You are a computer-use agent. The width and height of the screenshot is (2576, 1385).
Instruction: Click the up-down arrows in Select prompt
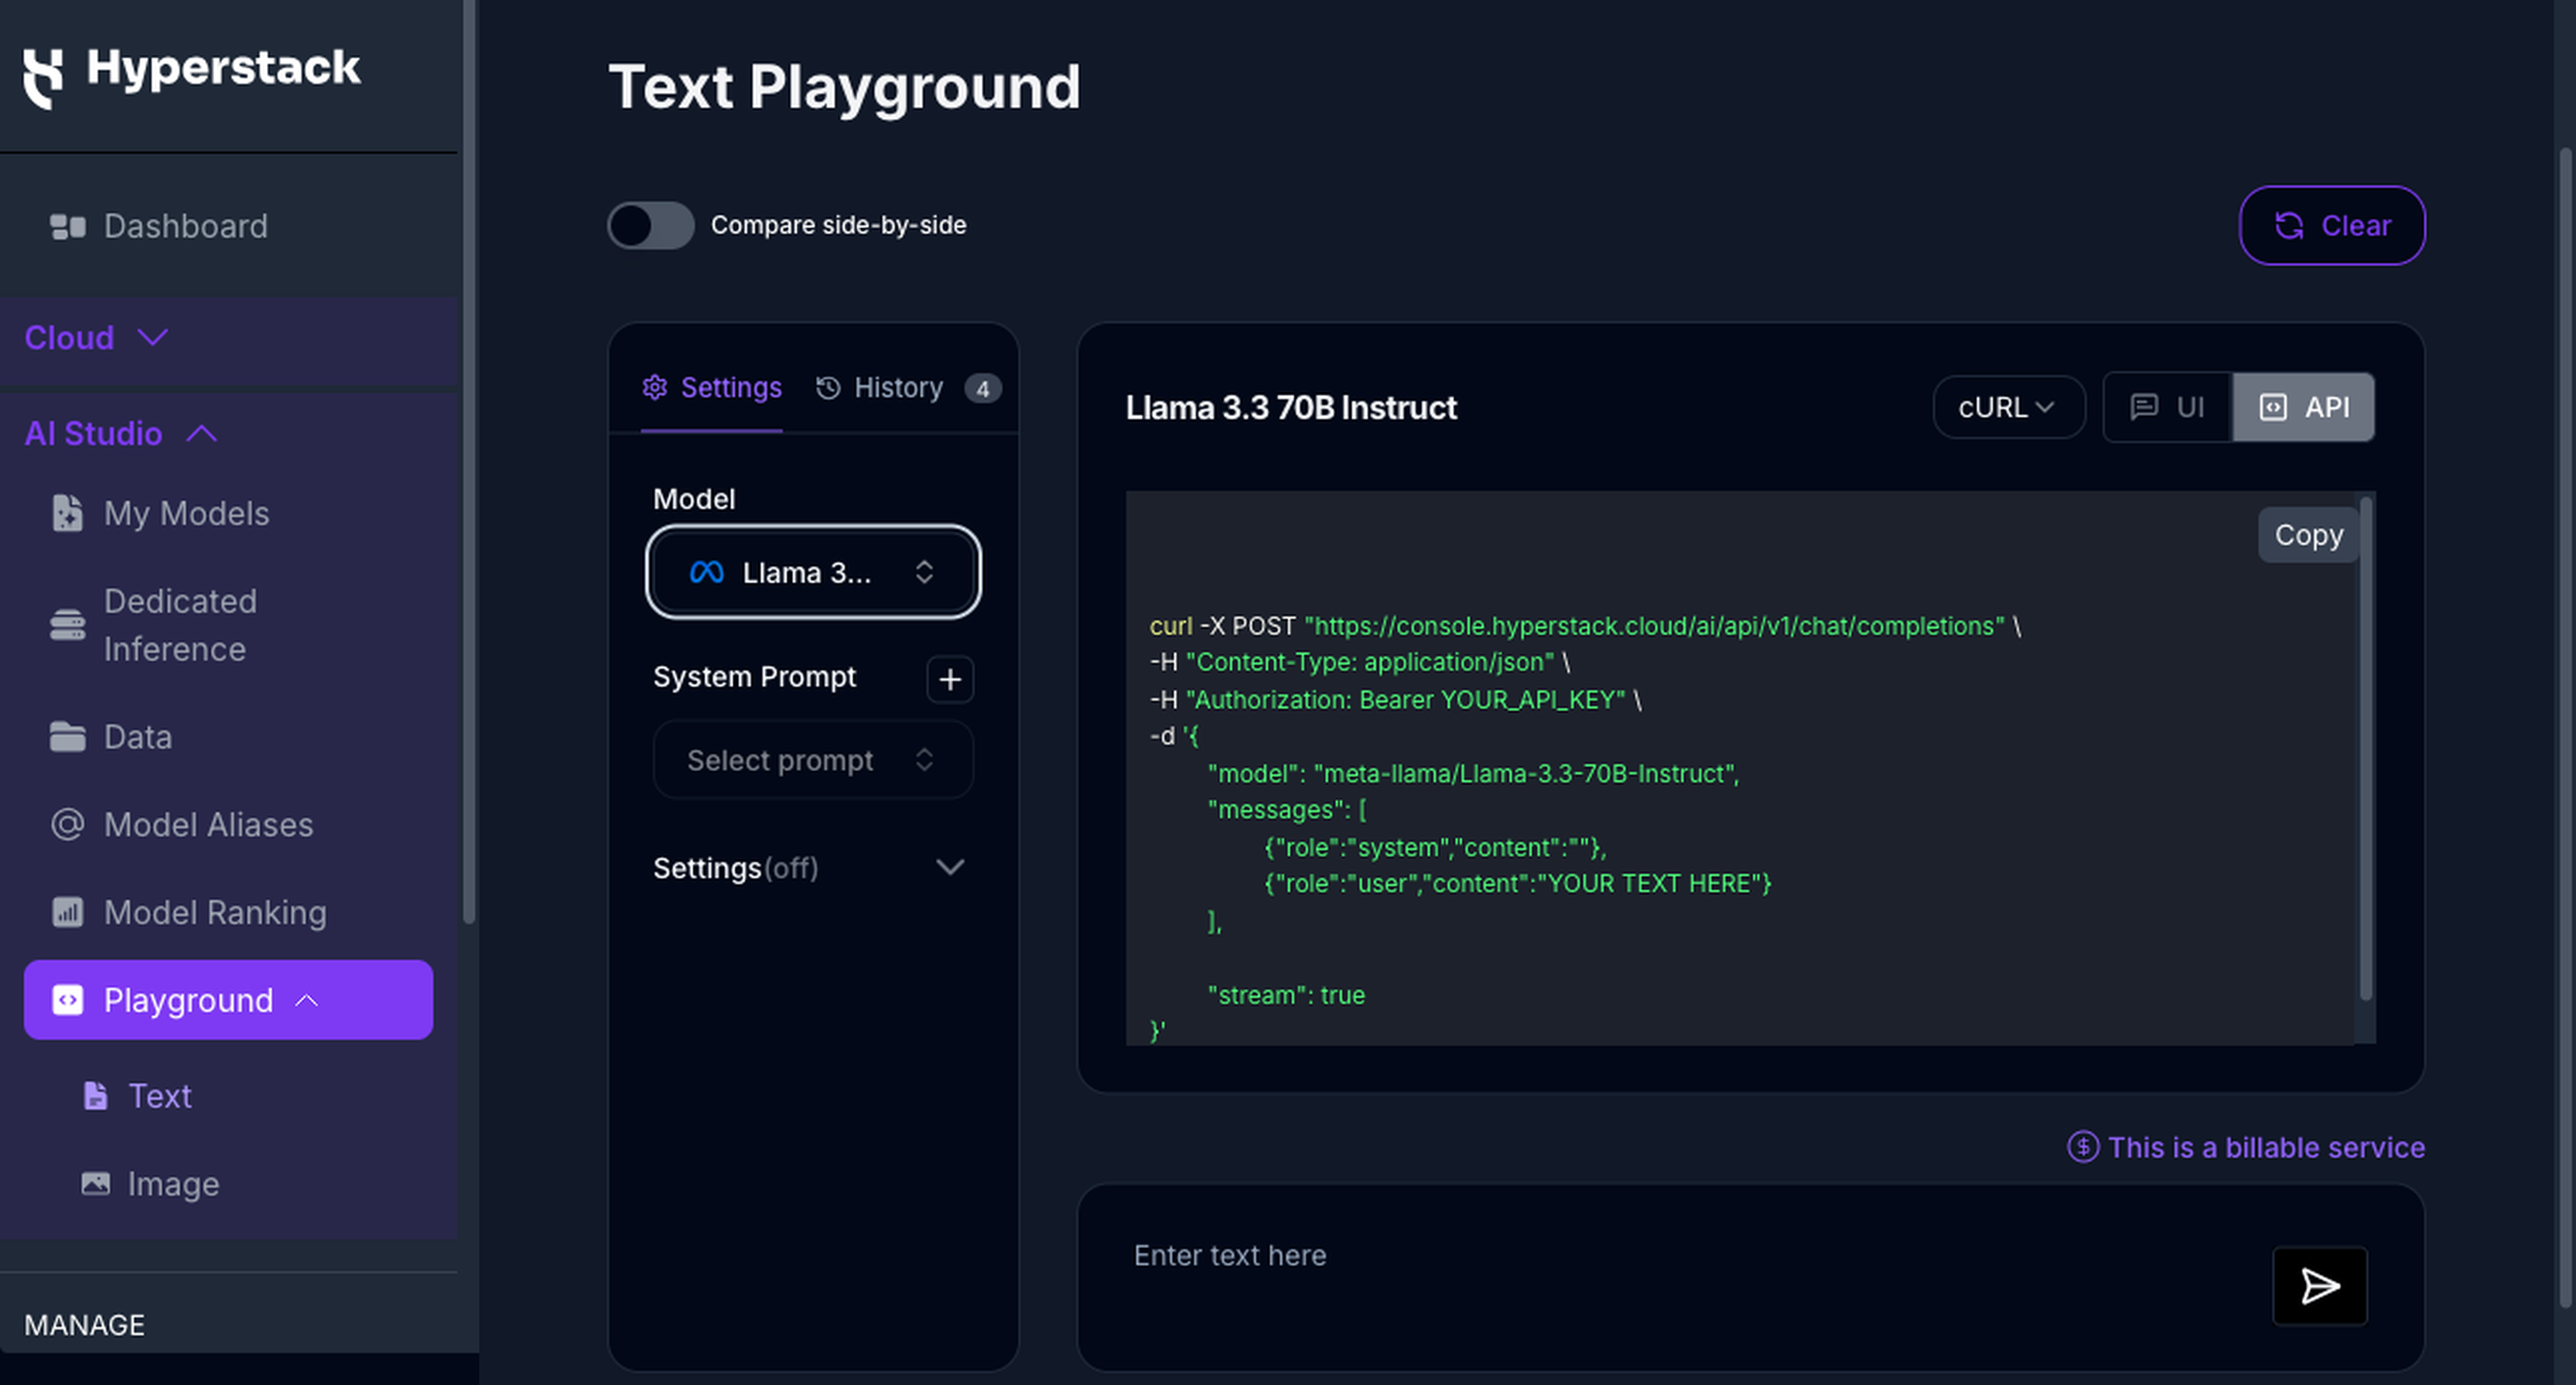tap(924, 760)
